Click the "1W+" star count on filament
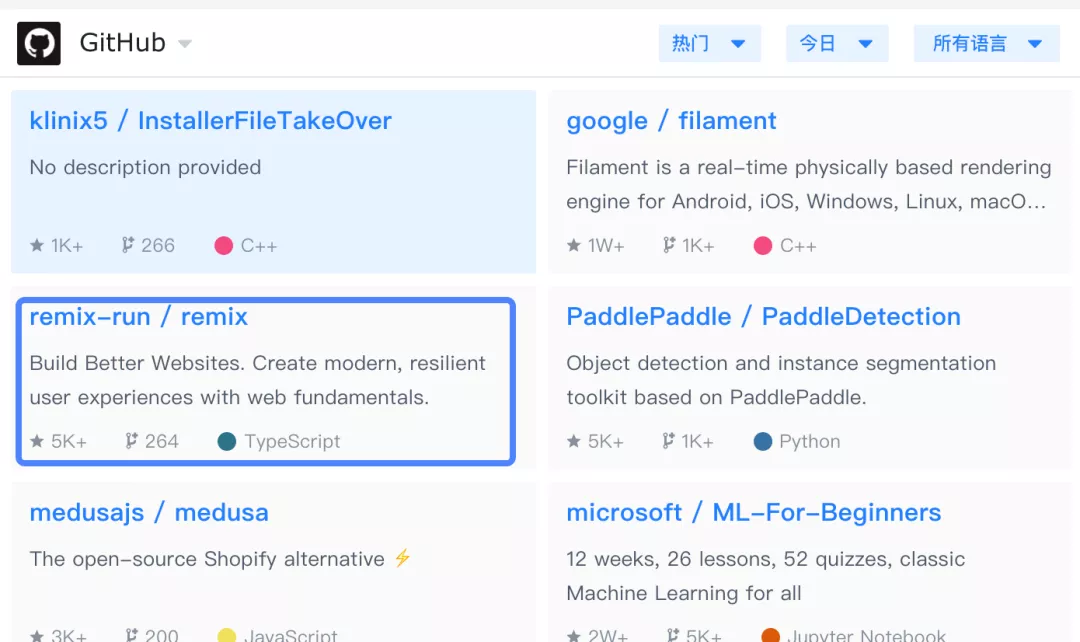Viewport: 1080px width, 642px height. tap(605, 246)
